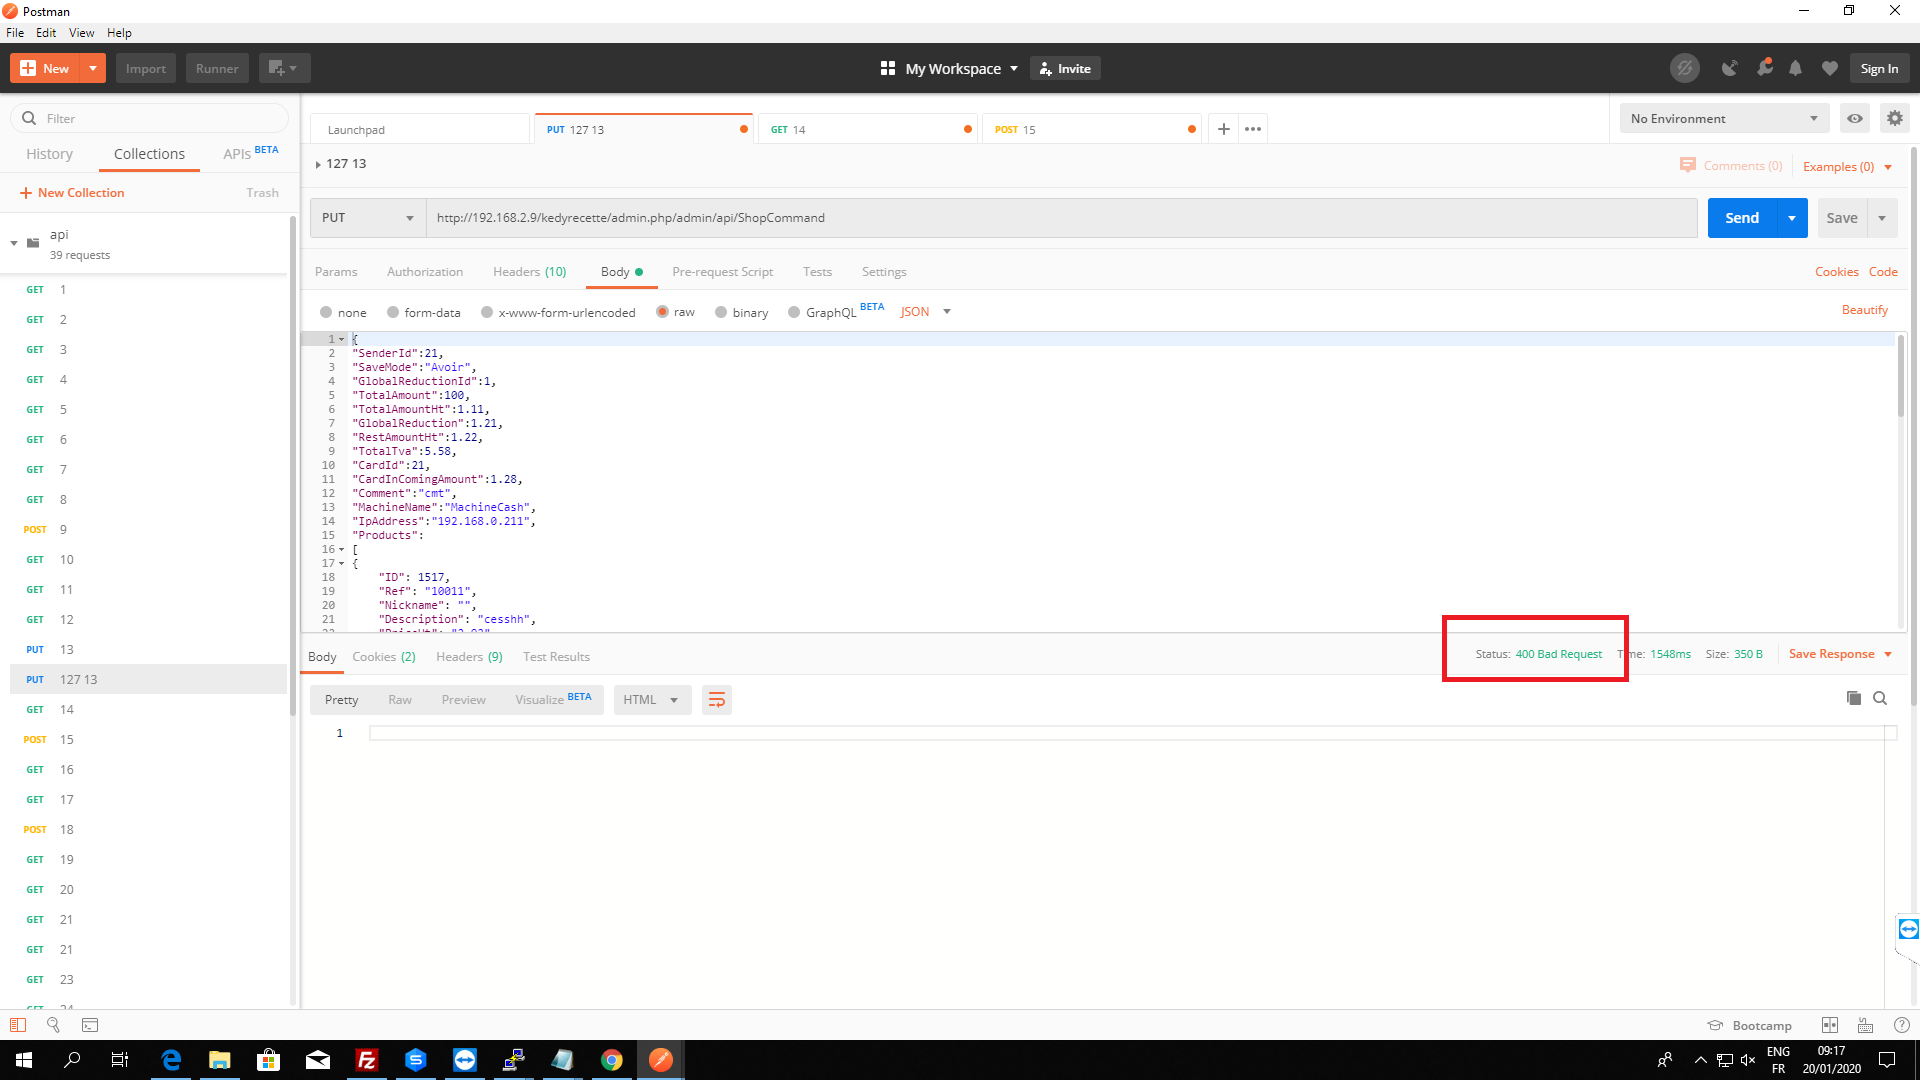Click the request URL input field

click(x=1060, y=218)
